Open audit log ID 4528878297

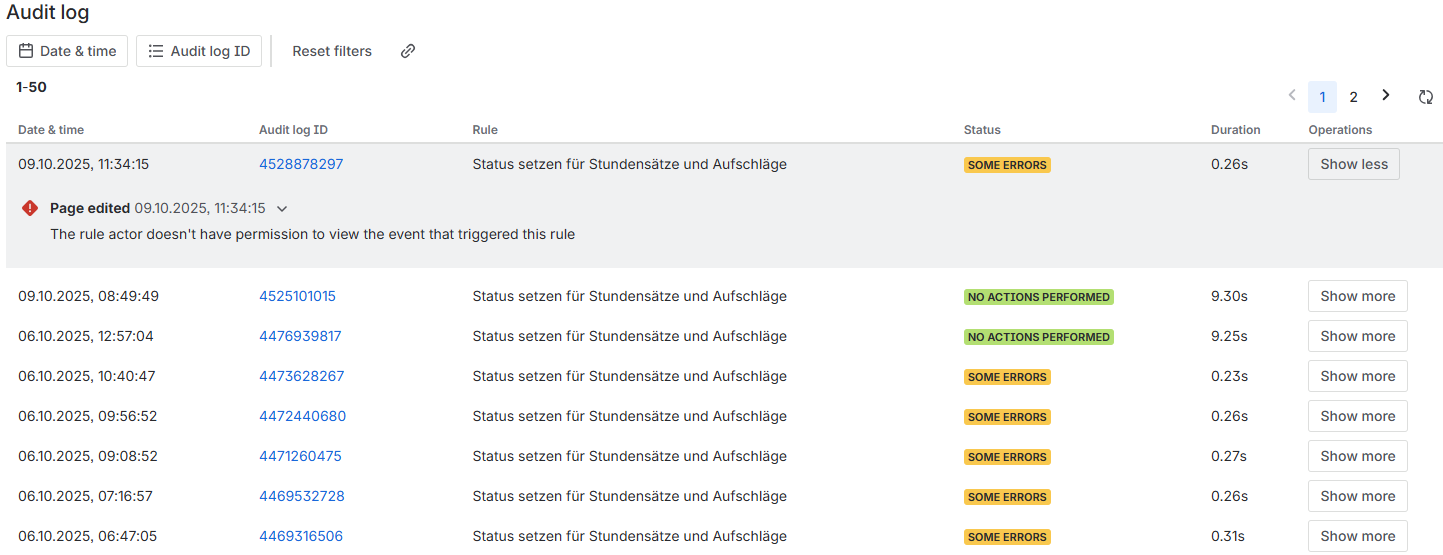point(301,164)
